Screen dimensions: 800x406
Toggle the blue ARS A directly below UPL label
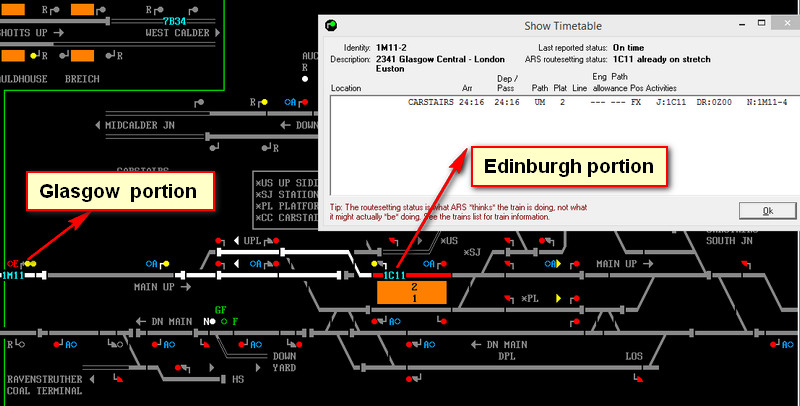(x=255, y=264)
